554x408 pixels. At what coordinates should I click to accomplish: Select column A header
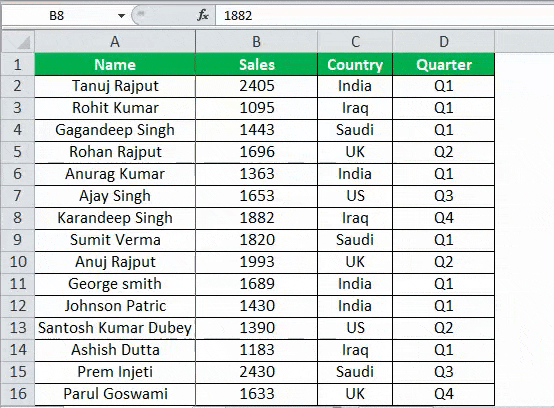click(x=115, y=42)
